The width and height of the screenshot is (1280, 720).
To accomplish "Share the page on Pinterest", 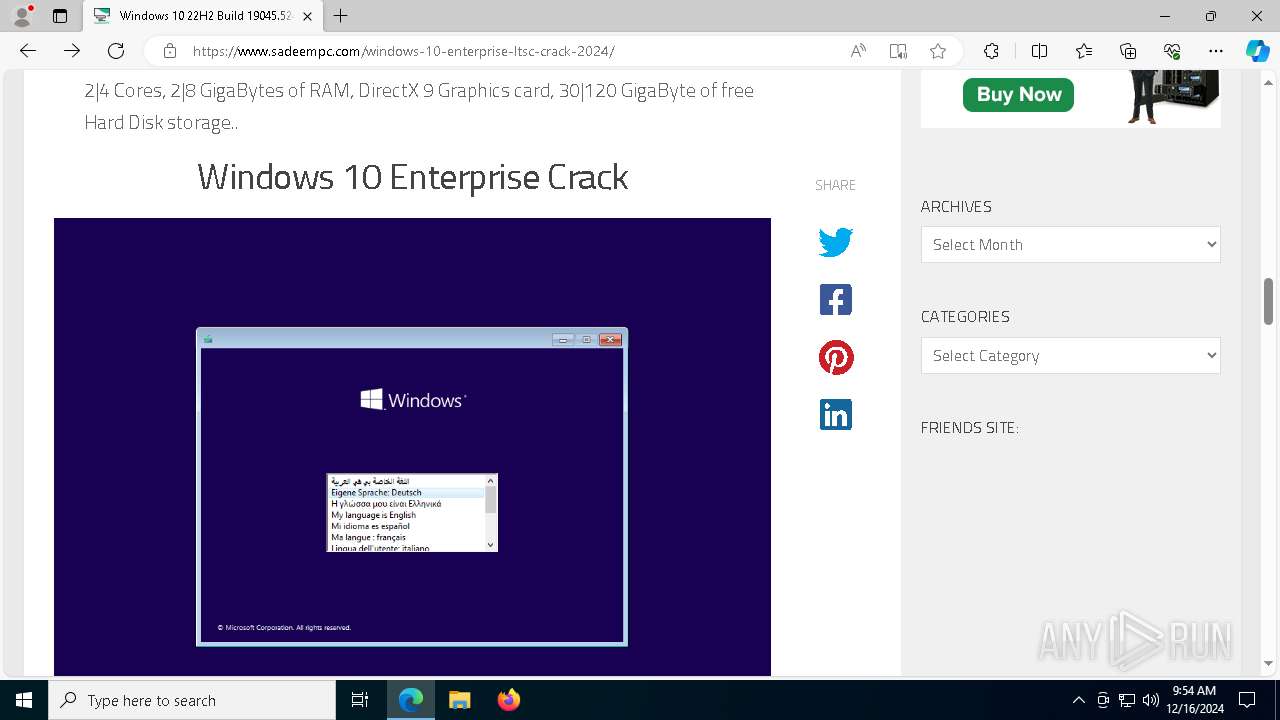I will coord(836,358).
